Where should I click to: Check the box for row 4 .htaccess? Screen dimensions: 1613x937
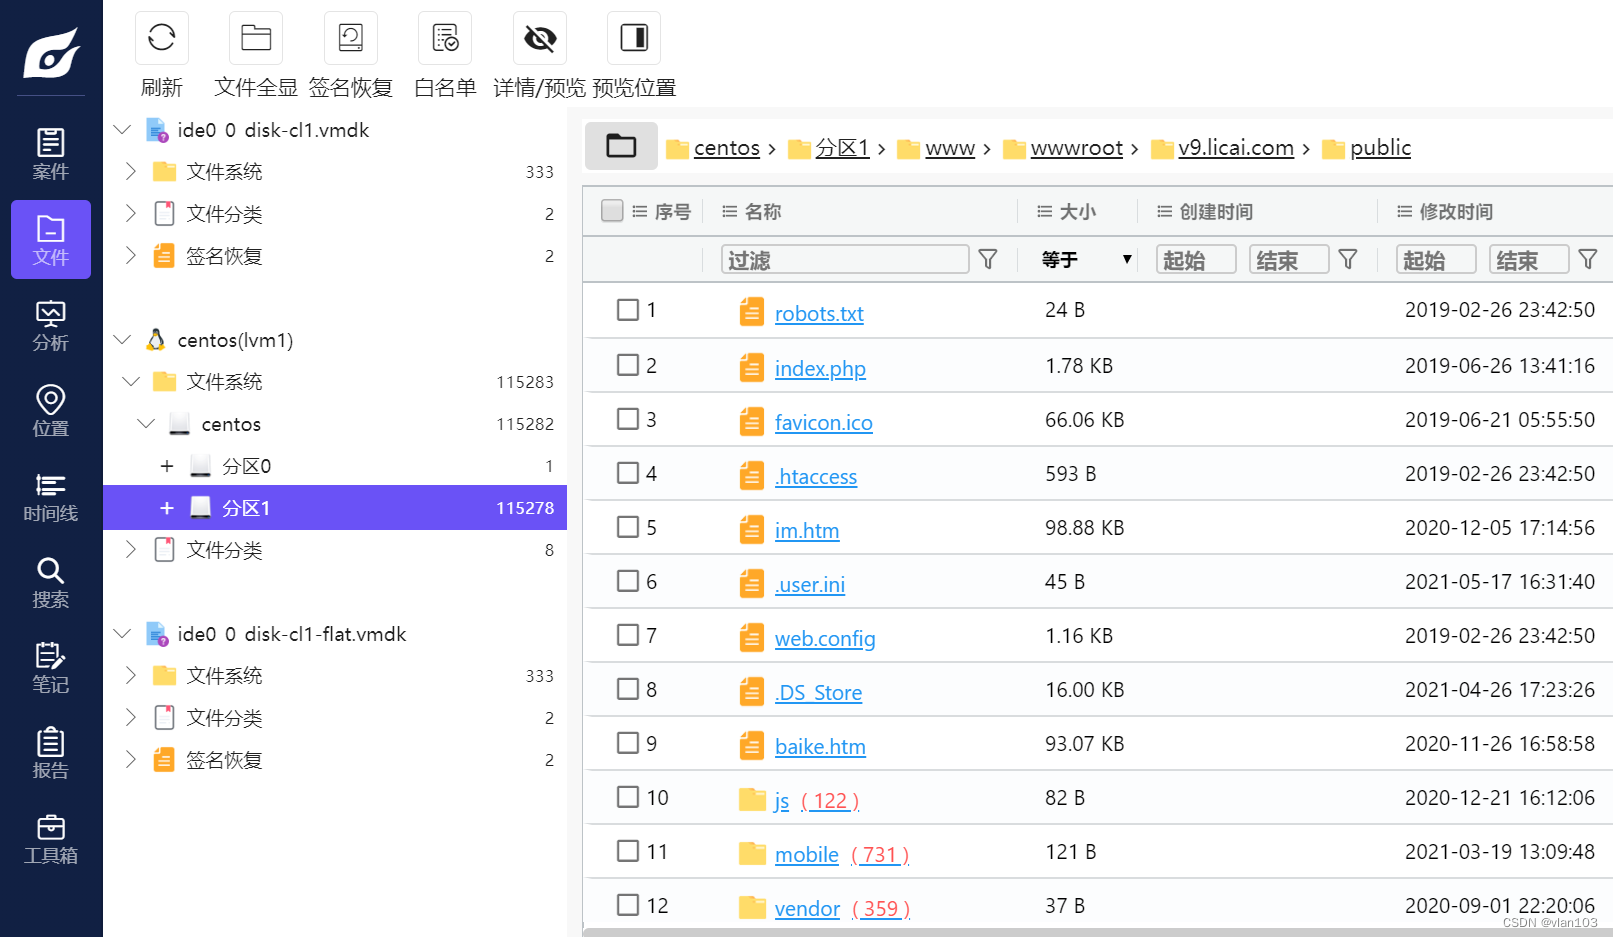(628, 473)
